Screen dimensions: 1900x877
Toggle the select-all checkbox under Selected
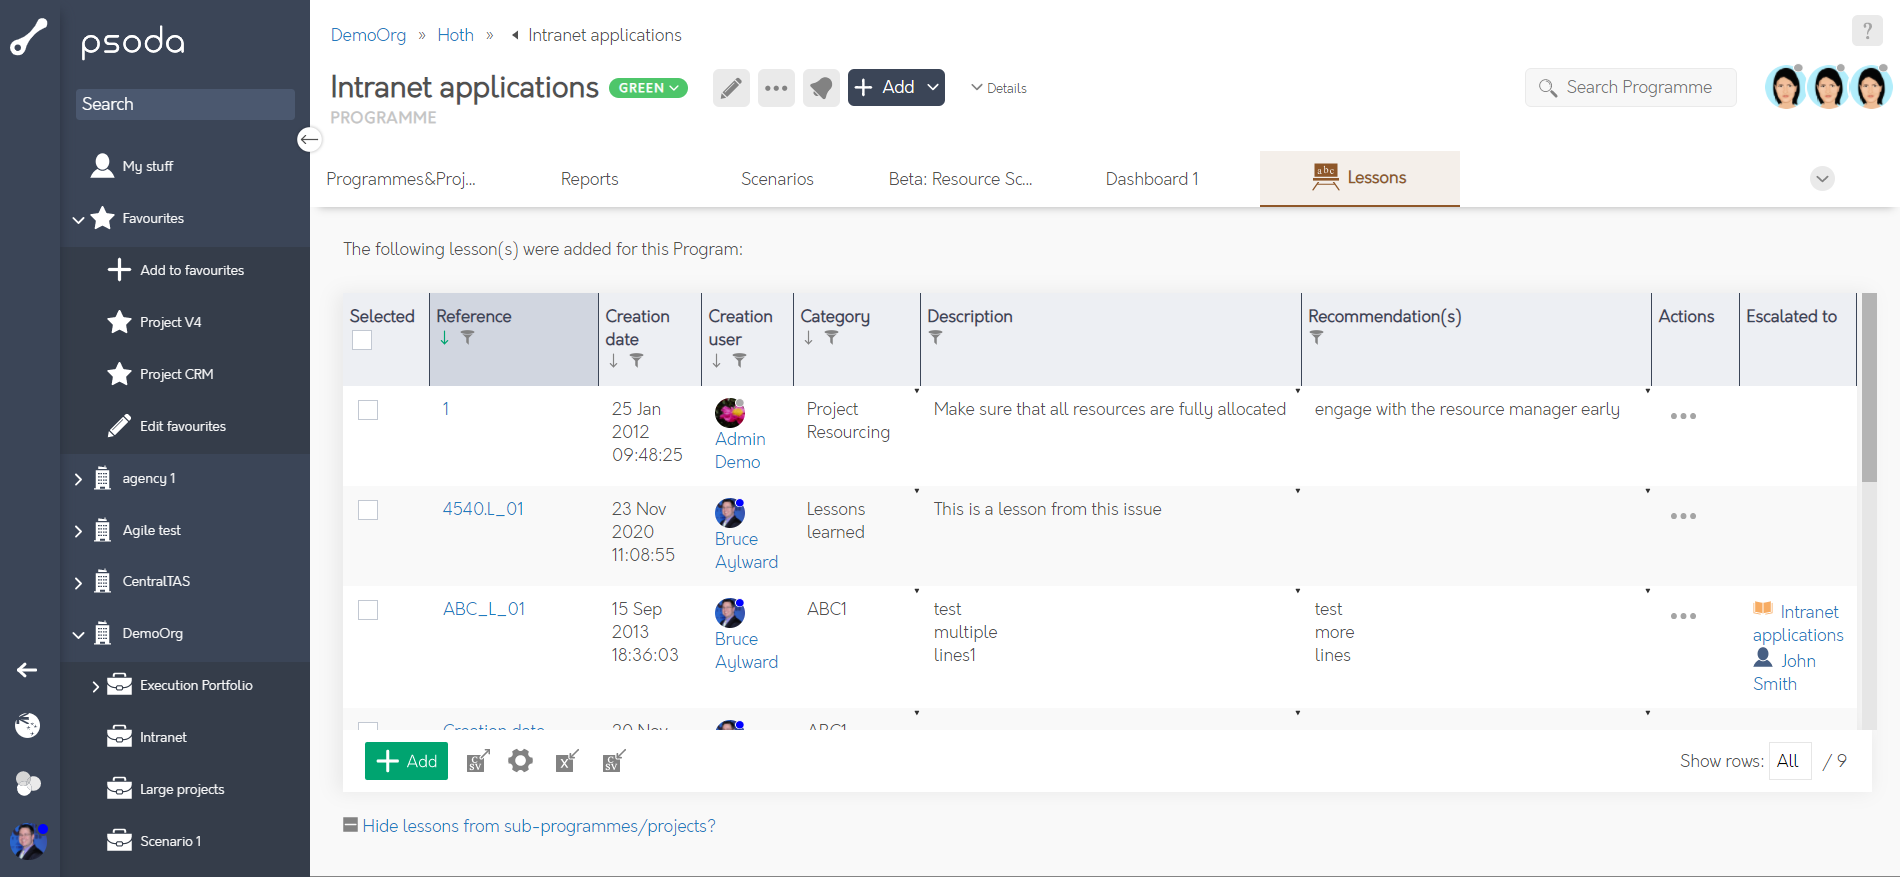click(362, 340)
